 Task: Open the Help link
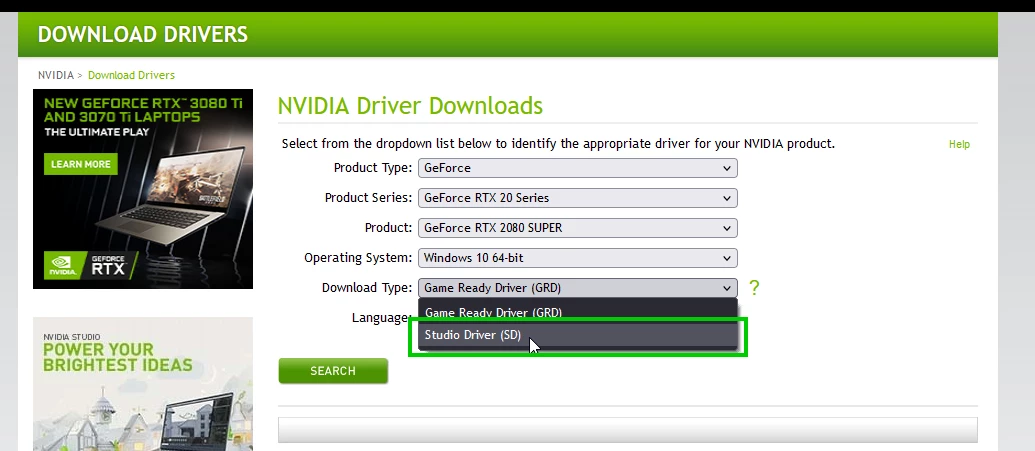point(959,145)
